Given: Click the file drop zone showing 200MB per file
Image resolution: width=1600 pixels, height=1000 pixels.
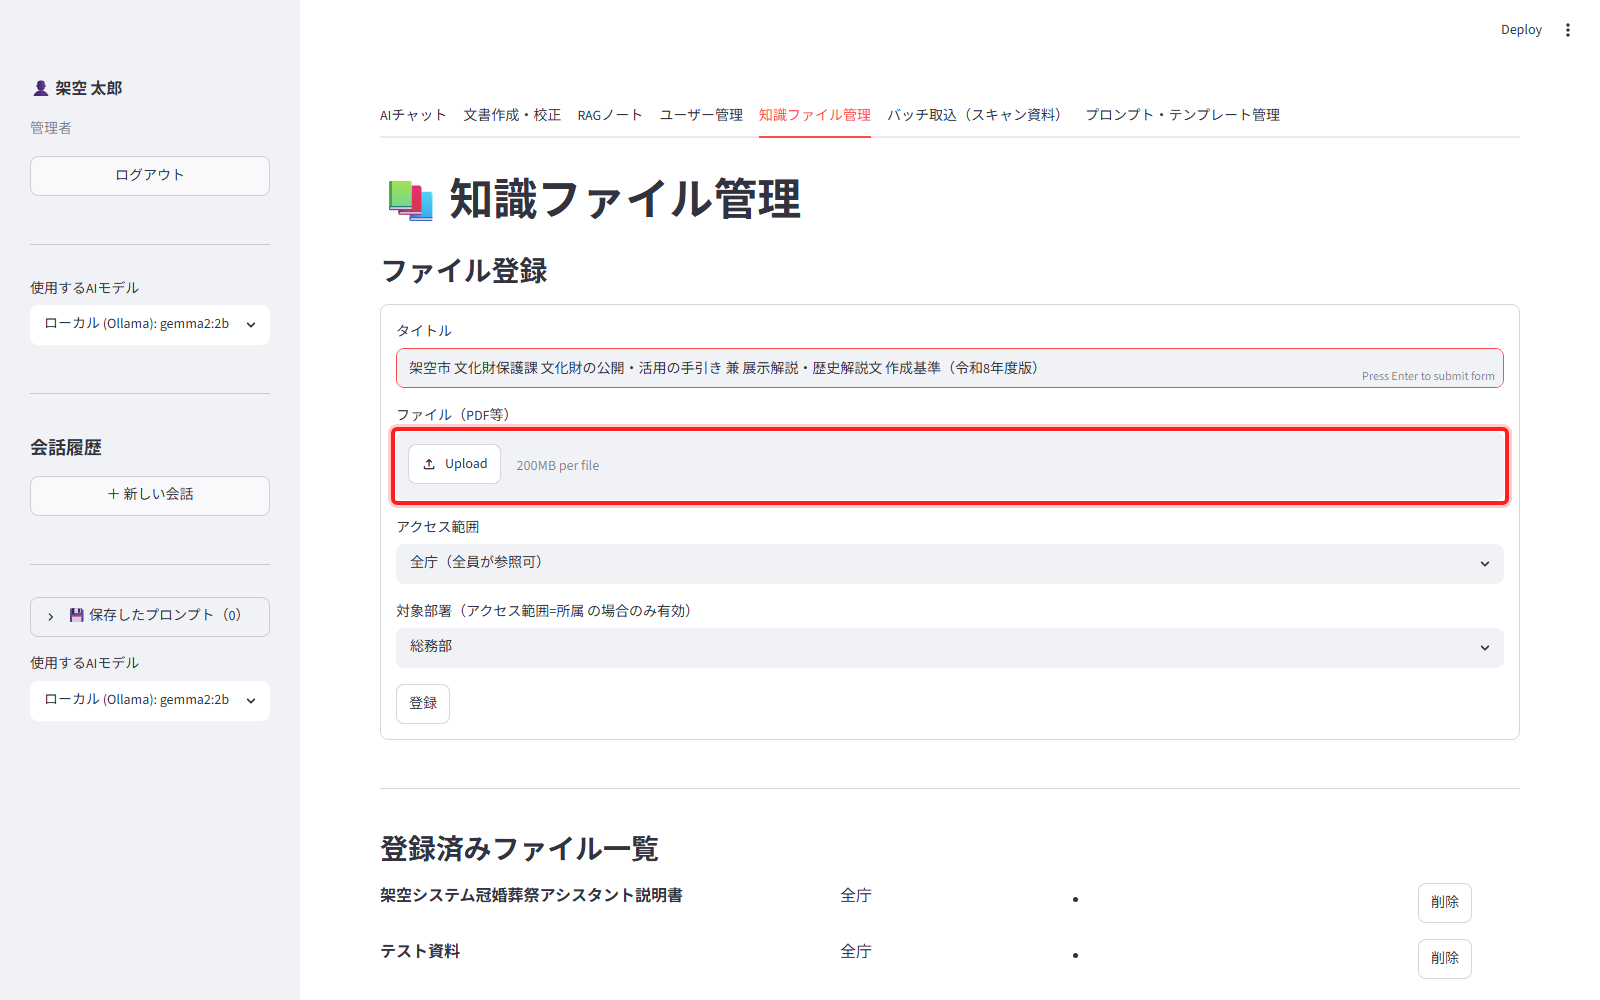Looking at the screenshot, I should [950, 466].
